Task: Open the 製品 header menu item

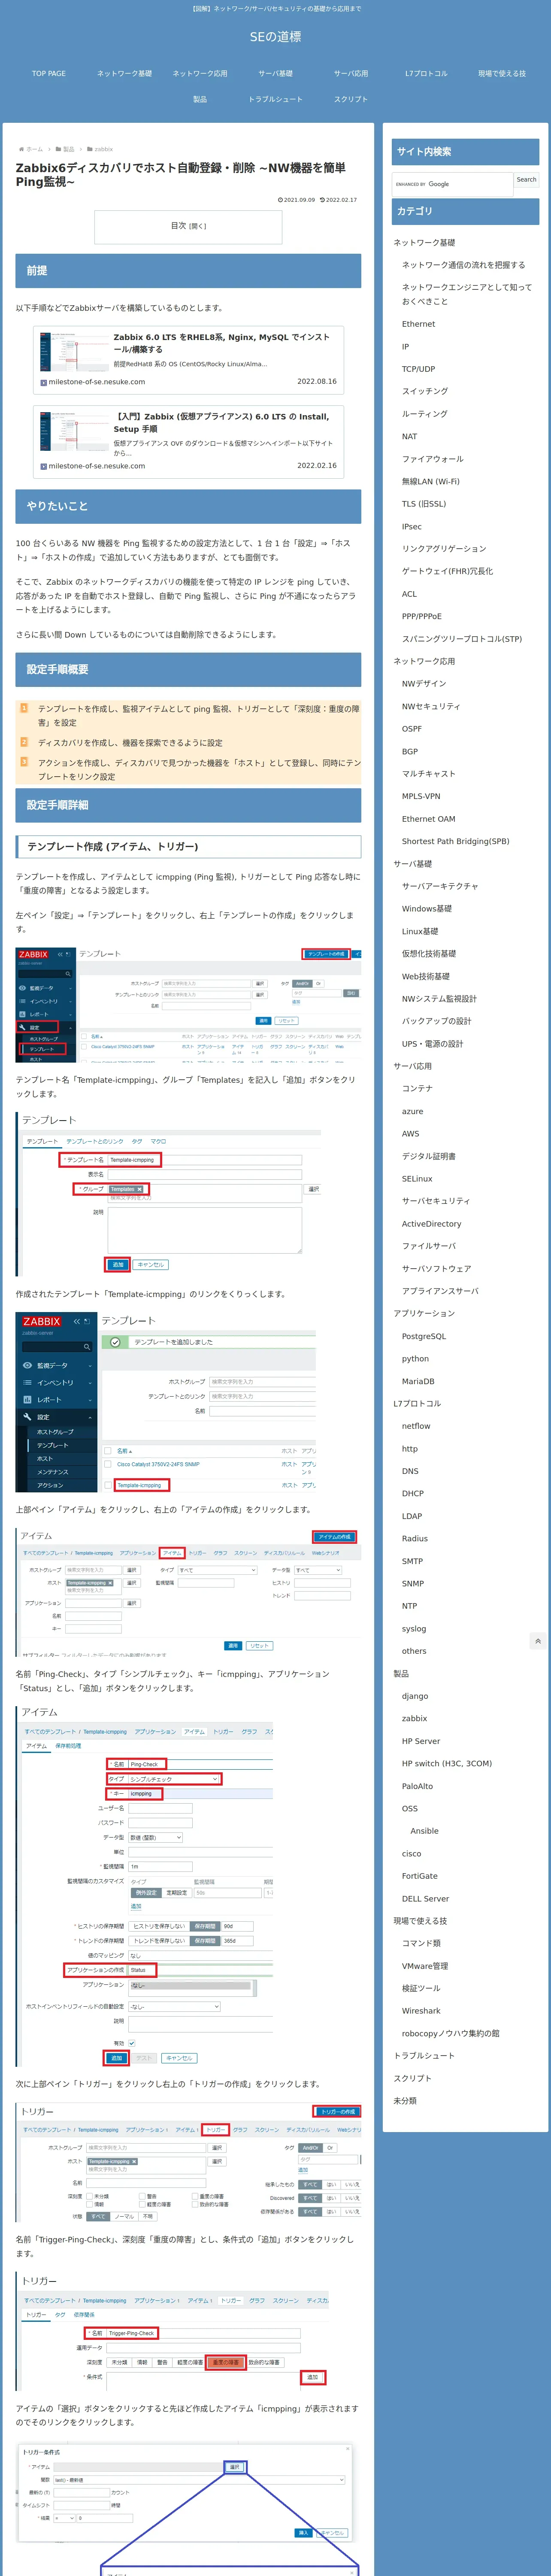Action: click(200, 99)
